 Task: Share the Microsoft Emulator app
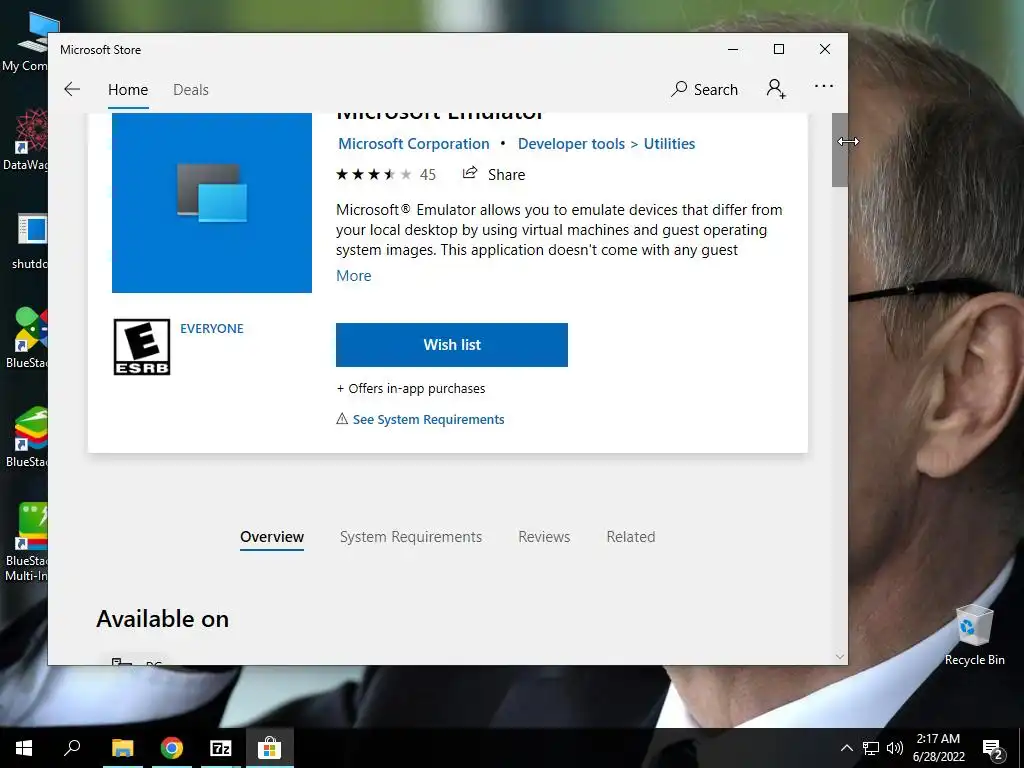[494, 174]
